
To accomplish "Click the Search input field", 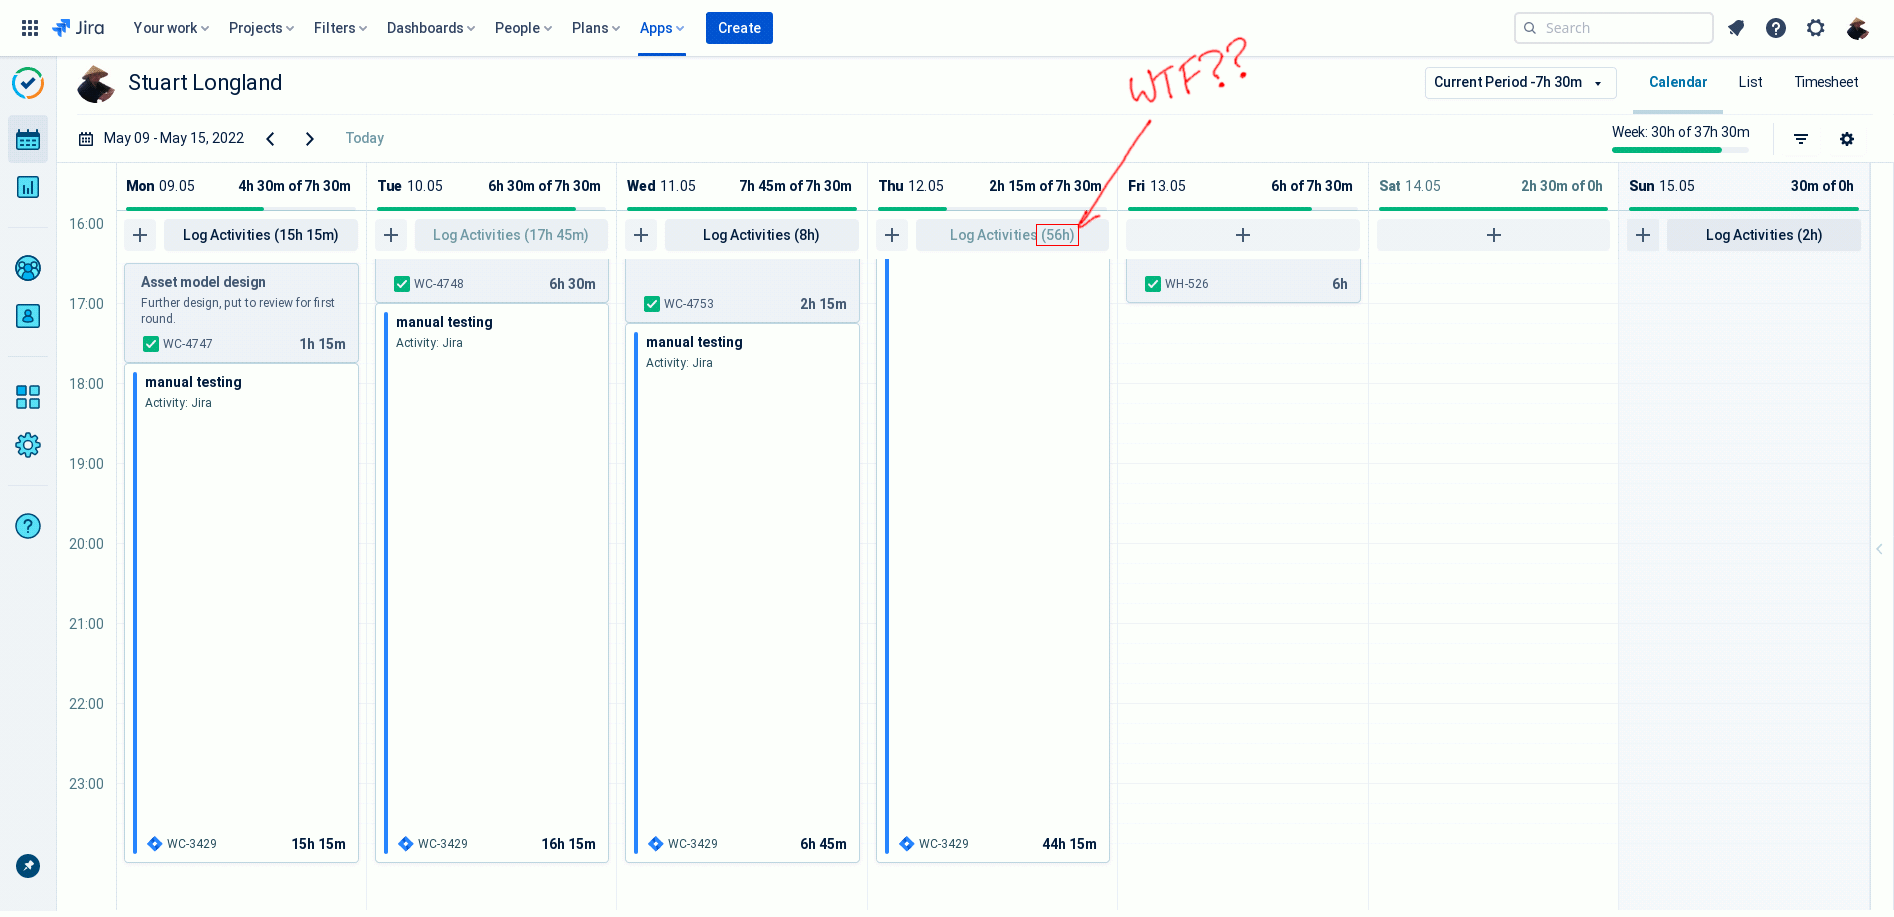I will coord(1613,28).
